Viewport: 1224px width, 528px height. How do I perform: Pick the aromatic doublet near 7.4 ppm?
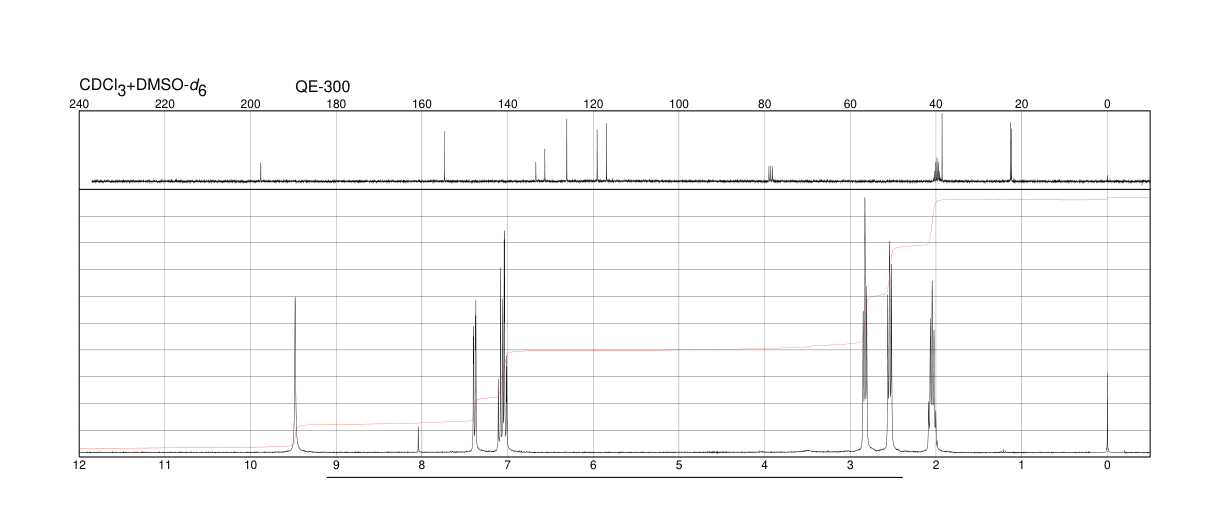pyautogui.click(x=475, y=375)
